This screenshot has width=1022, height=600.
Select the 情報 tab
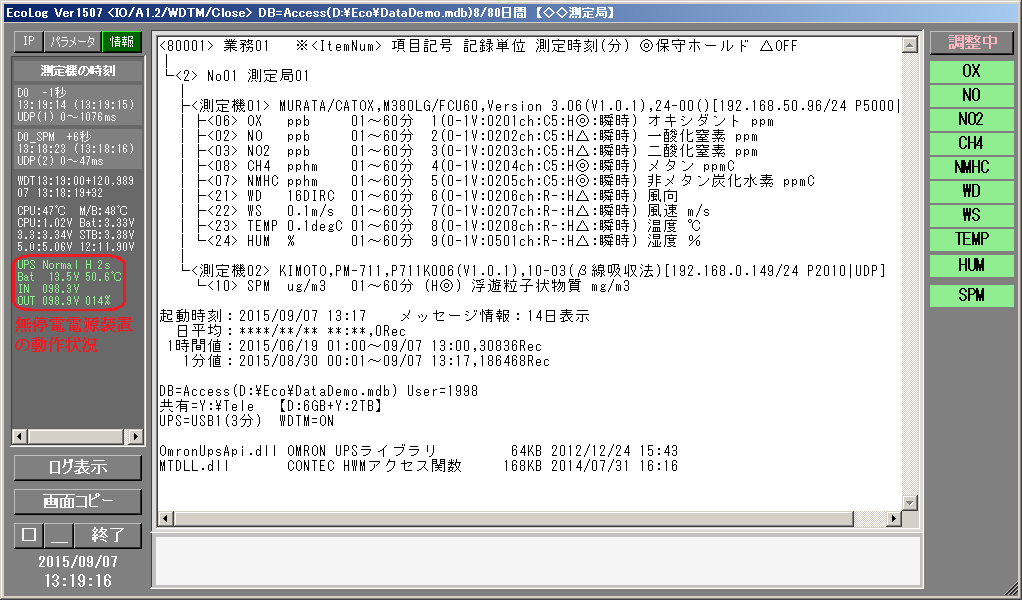121,42
